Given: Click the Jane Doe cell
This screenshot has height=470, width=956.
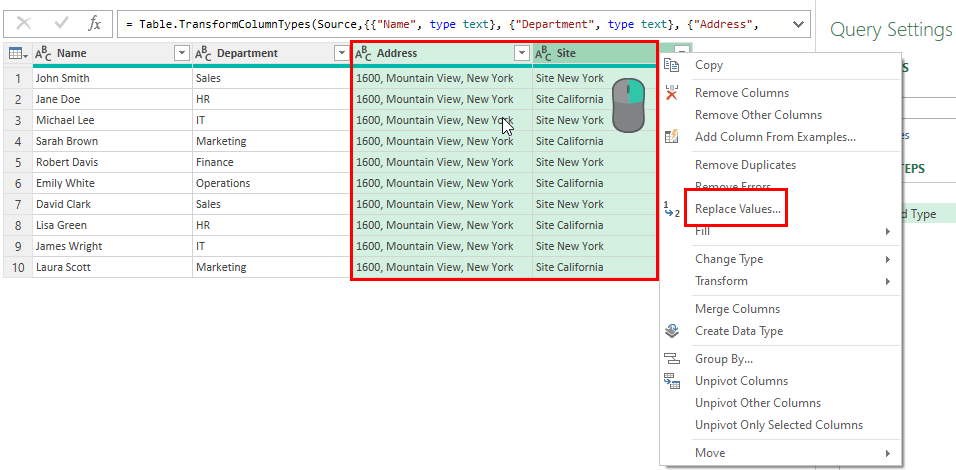Looking at the screenshot, I should point(112,99).
